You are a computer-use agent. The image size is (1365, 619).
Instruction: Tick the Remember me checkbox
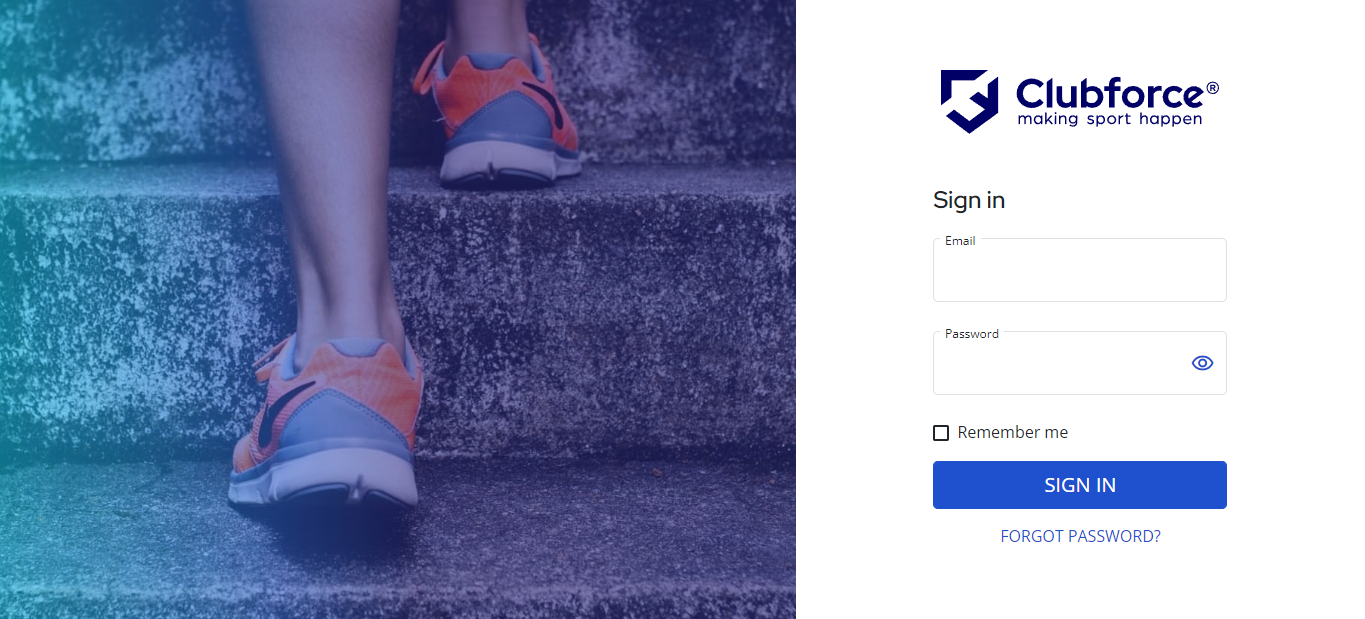pos(941,433)
